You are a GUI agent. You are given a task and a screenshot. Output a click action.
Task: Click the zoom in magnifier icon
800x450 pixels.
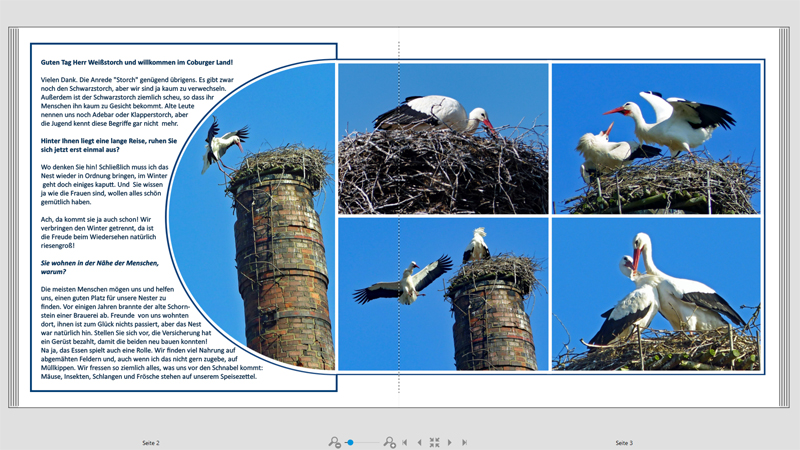(x=389, y=442)
